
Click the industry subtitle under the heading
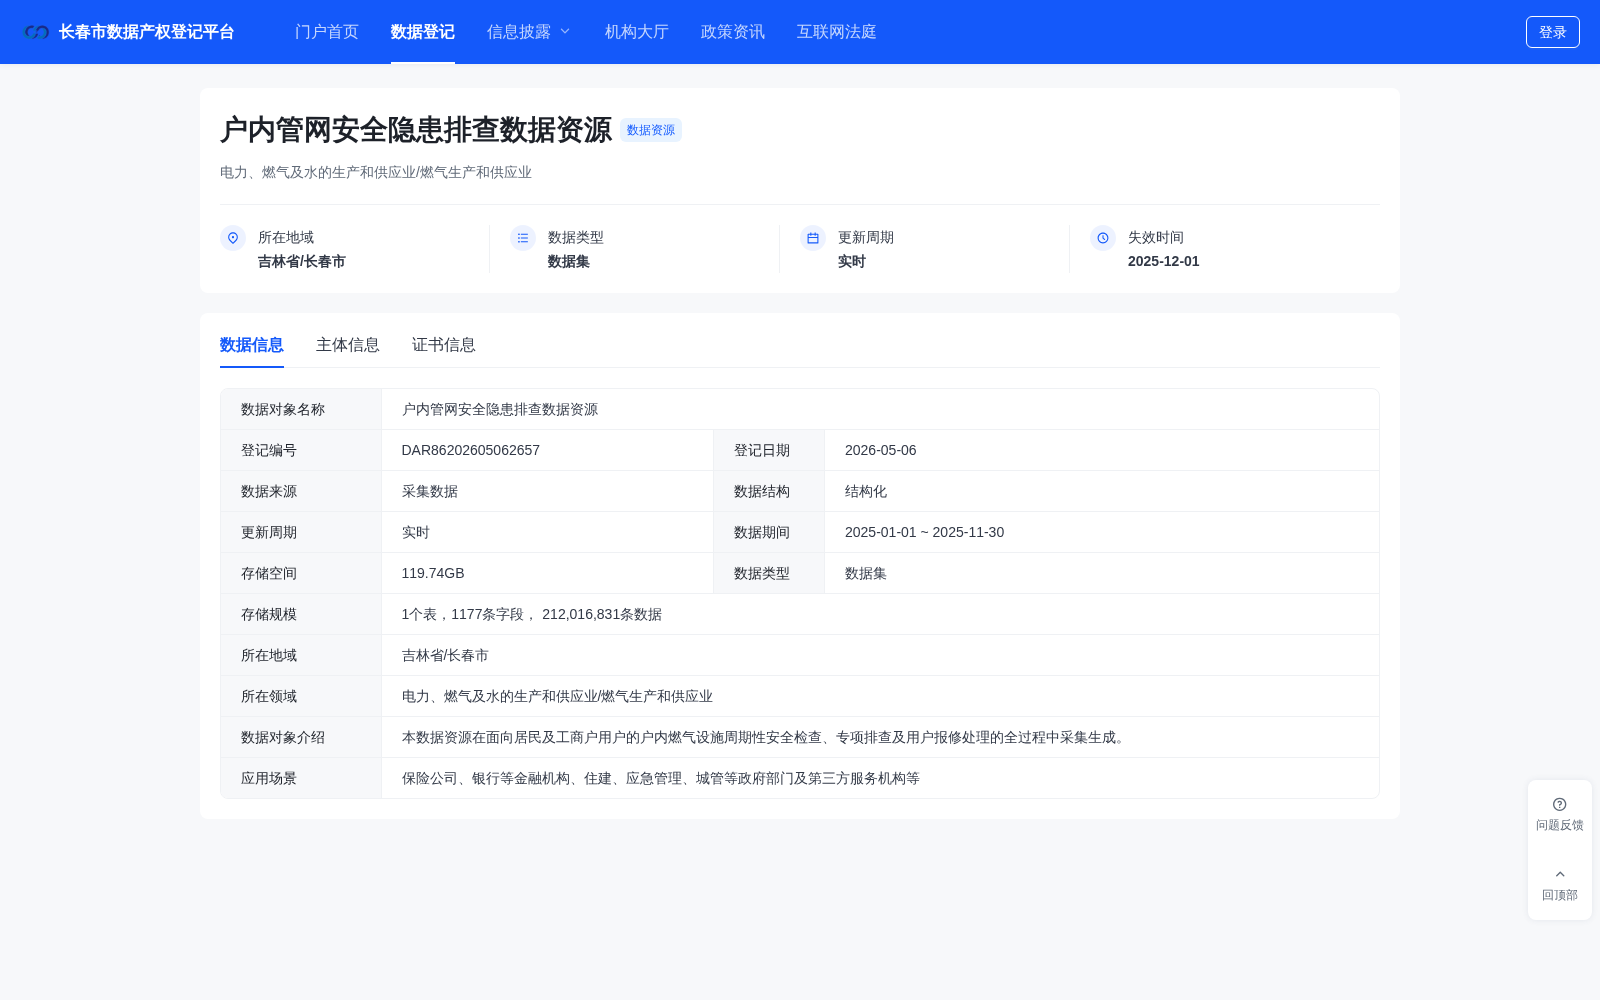point(376,173)
